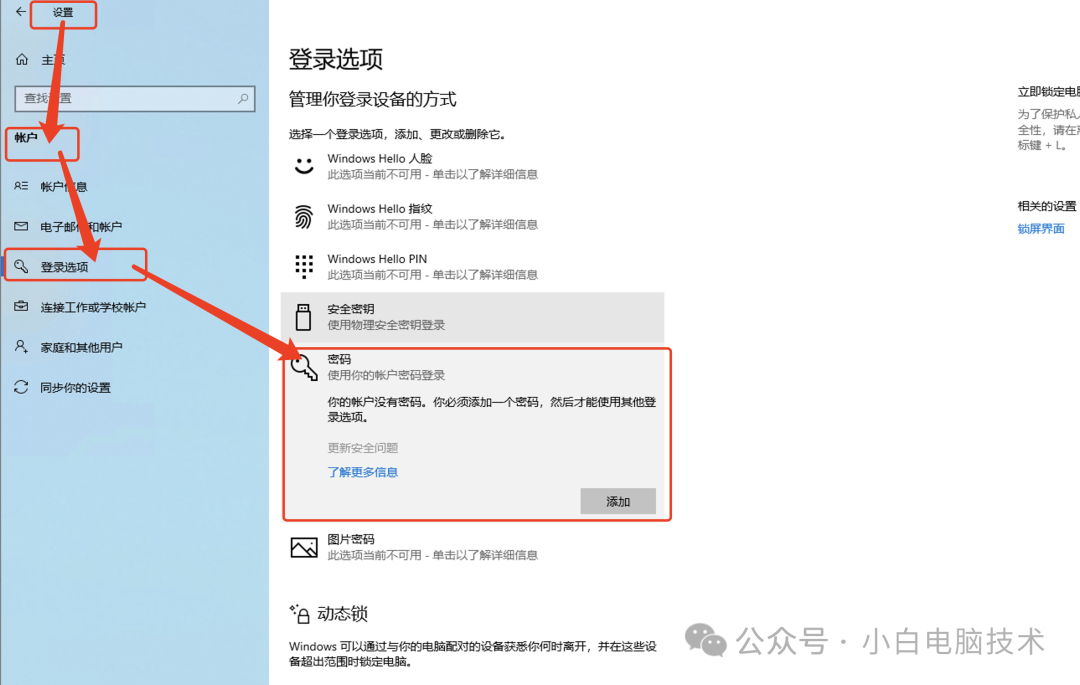The width and height of the screenshot is (1080, 685).
Task: Click the 帐户信息 person icon
Action: pyautogui.click(x=21, y=186)
